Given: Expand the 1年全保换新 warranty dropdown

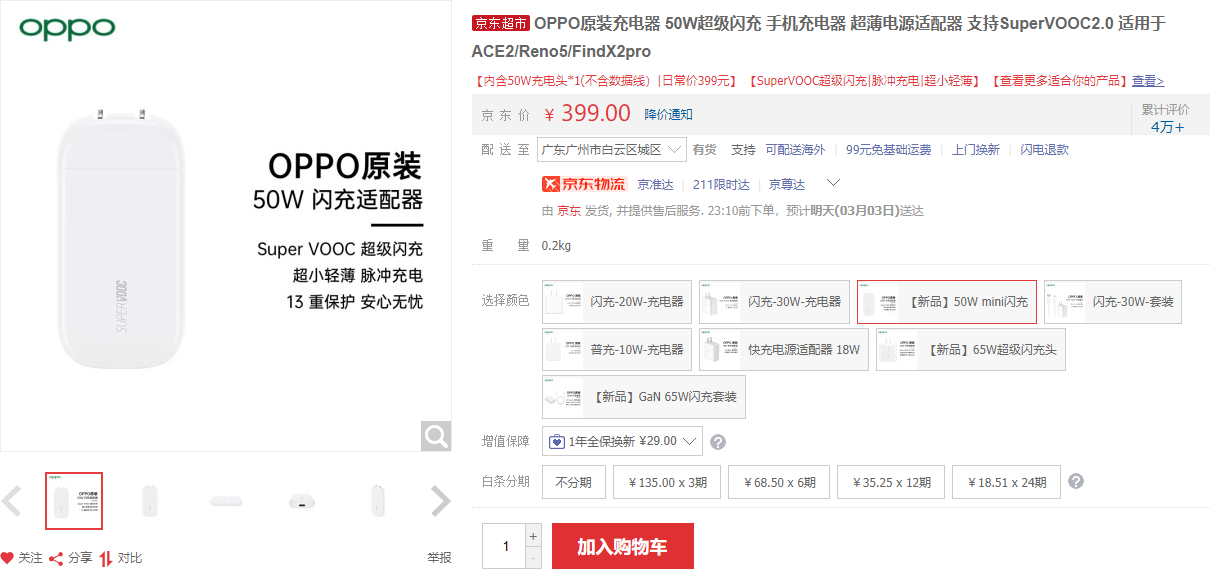Looking at the screenshot, I should click(x=622, y=441).
